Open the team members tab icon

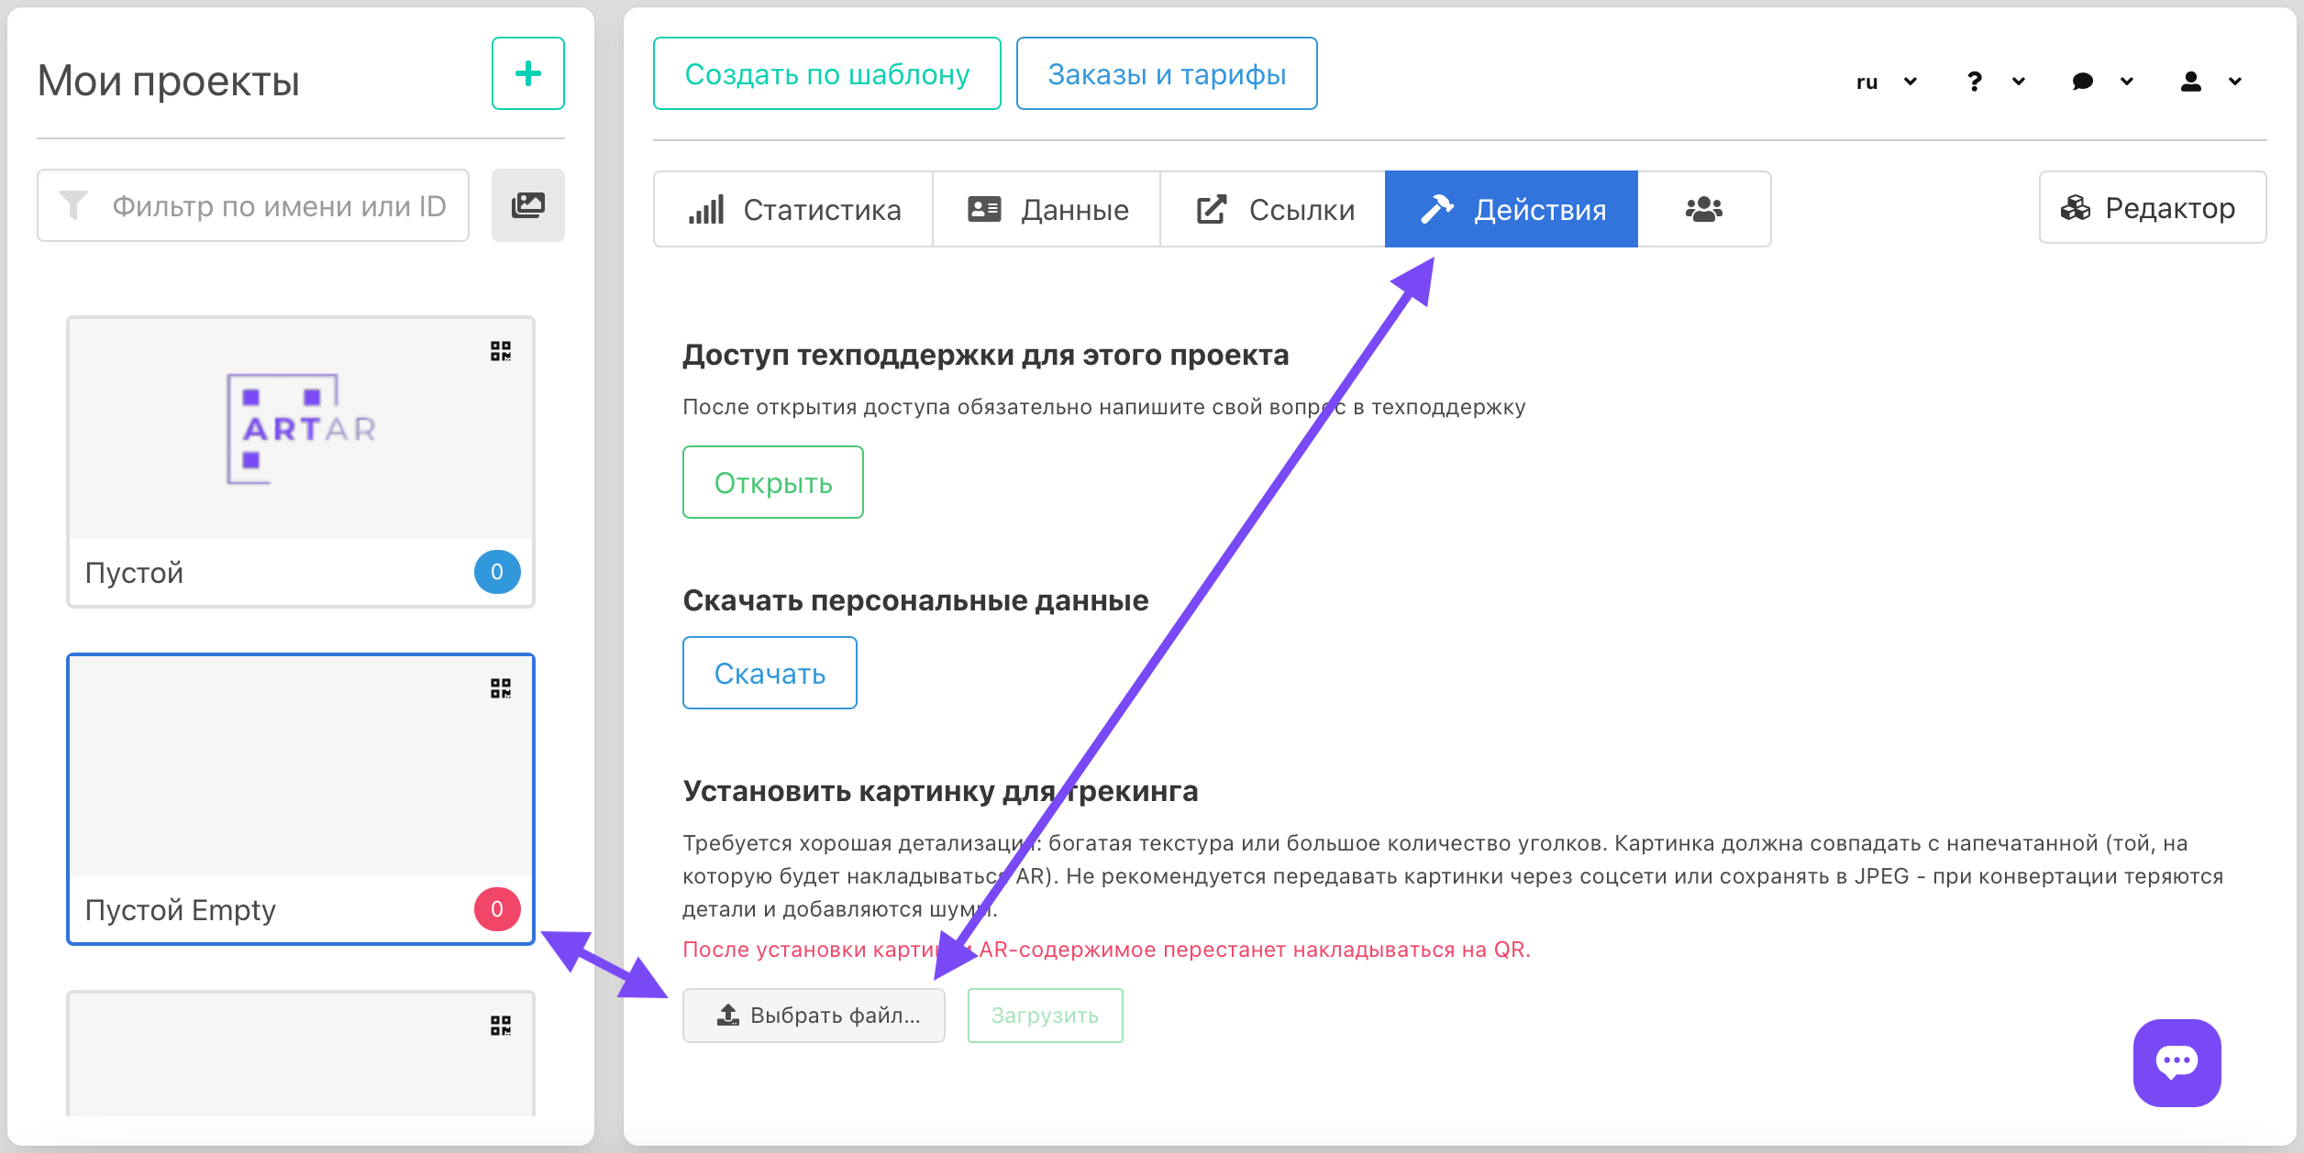point(1703,209)
